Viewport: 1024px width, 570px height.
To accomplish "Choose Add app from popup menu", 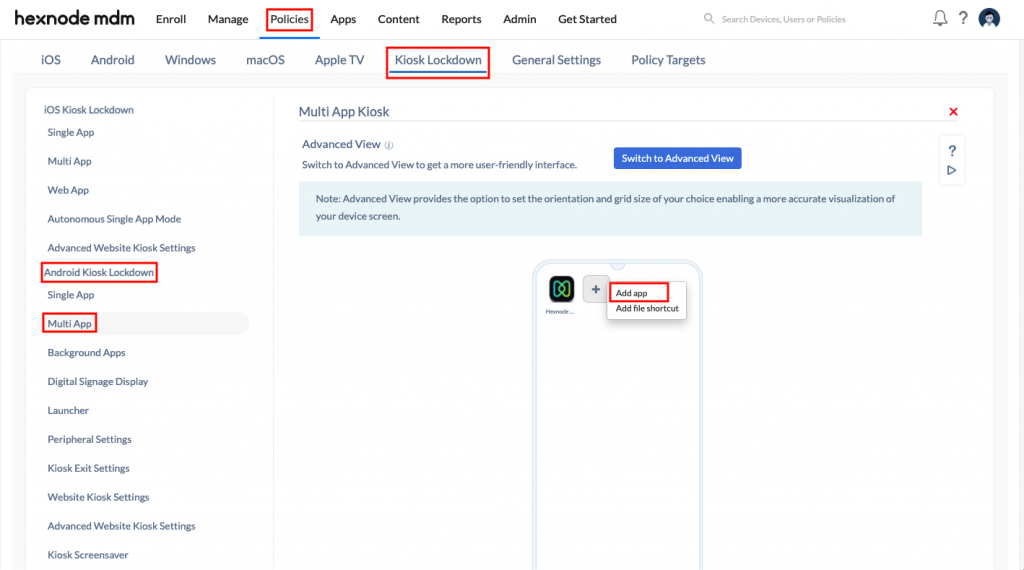I will click(632, 293).
